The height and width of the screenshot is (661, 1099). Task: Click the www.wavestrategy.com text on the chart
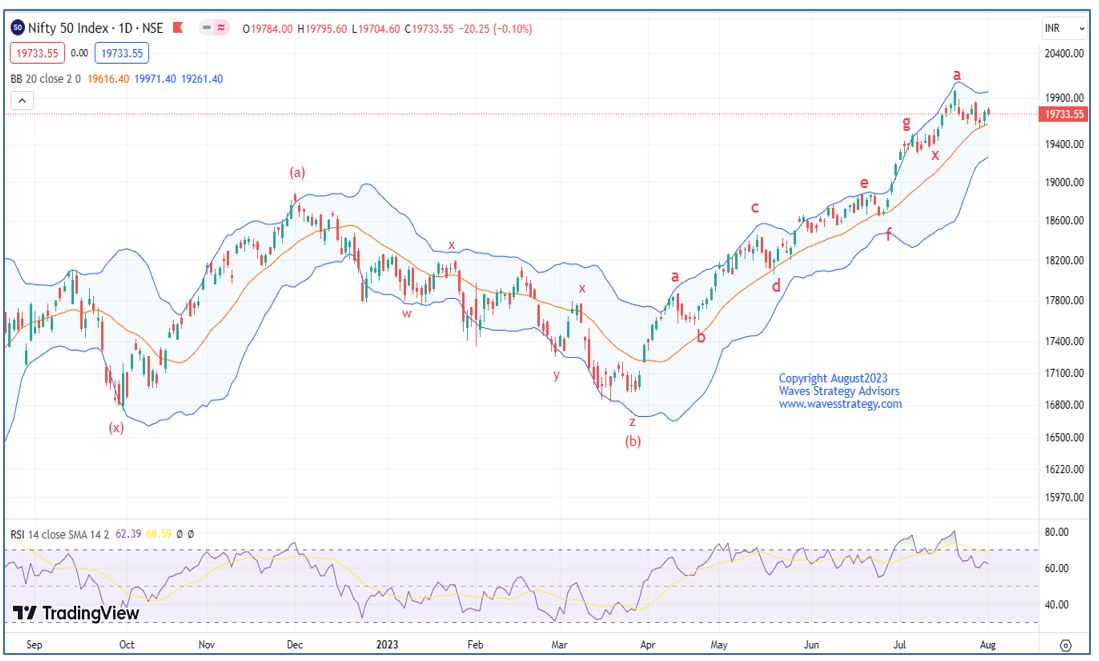840,404
